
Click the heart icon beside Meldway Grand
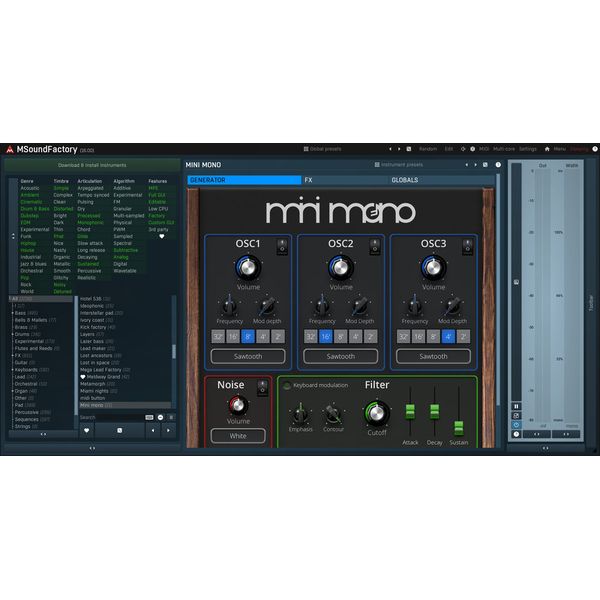[x=83, y=377]
